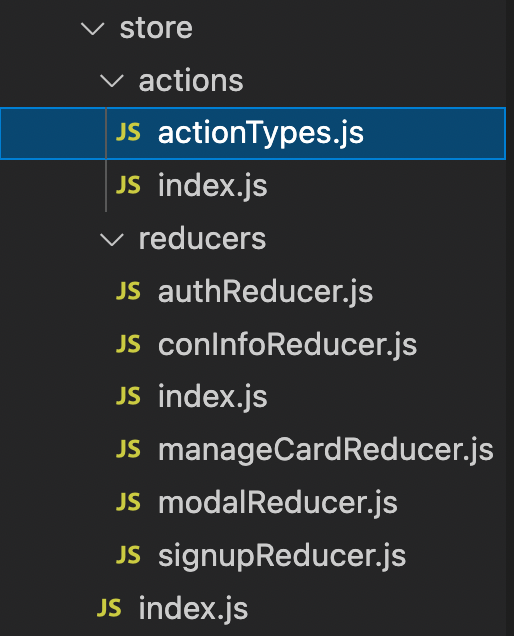The width and height of the screenshot is (514, 636).
Task: Open index.js inside the reducers folder
Action: pyautogui.click(x=213, y=397)
